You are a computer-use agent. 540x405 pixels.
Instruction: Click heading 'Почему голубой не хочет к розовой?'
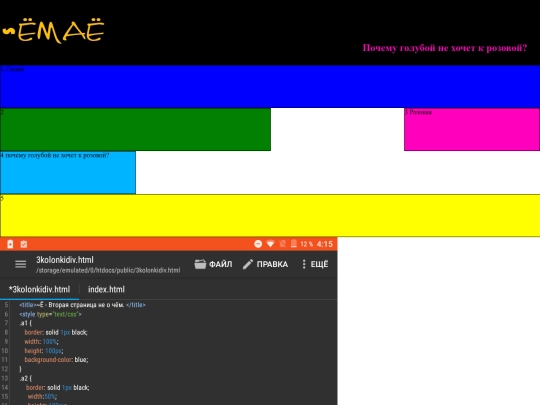445,48
